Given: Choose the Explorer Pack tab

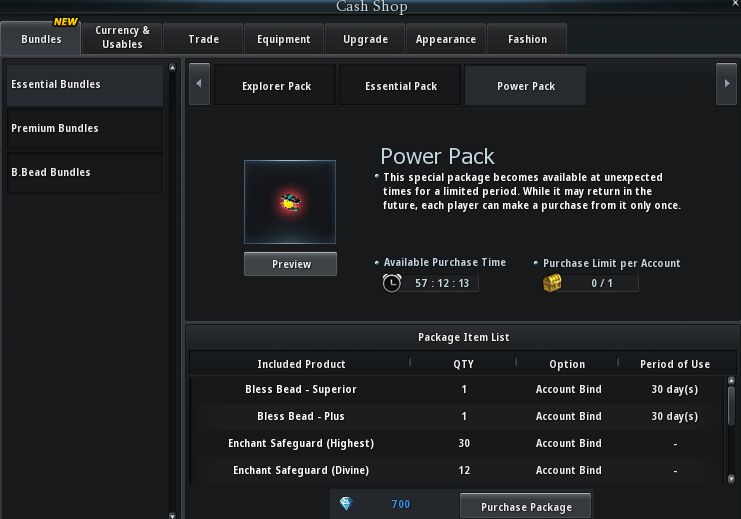Looking at the screenshot, I should tap(276, 86).
